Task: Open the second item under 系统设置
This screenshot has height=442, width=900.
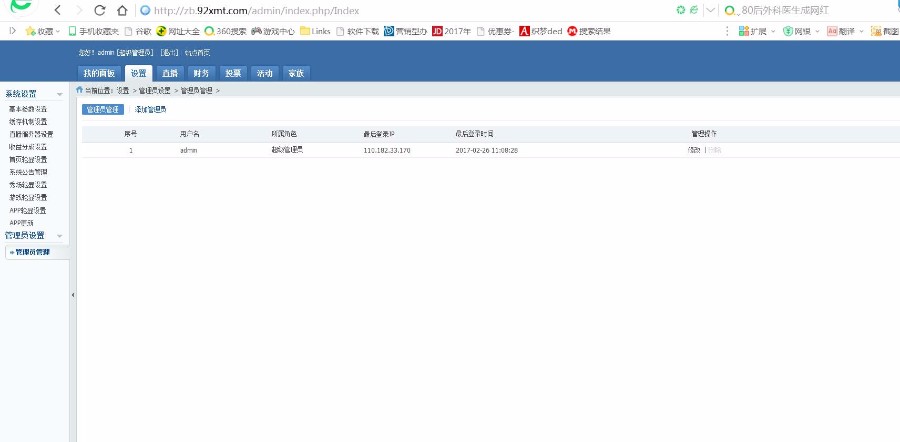Action: point(28,122)
